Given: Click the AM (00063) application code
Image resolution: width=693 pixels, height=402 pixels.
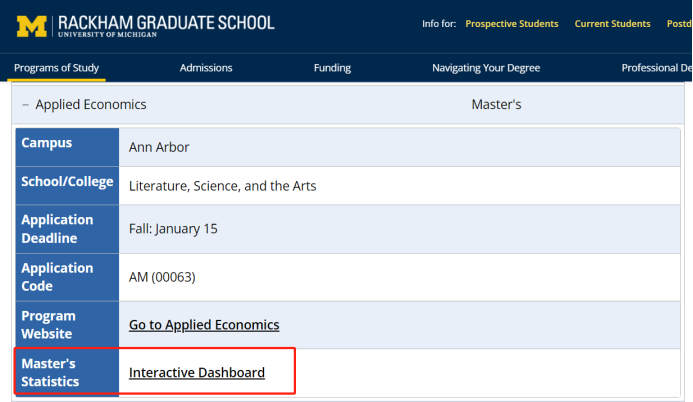Looking at the screenshot, I should 162,277.
